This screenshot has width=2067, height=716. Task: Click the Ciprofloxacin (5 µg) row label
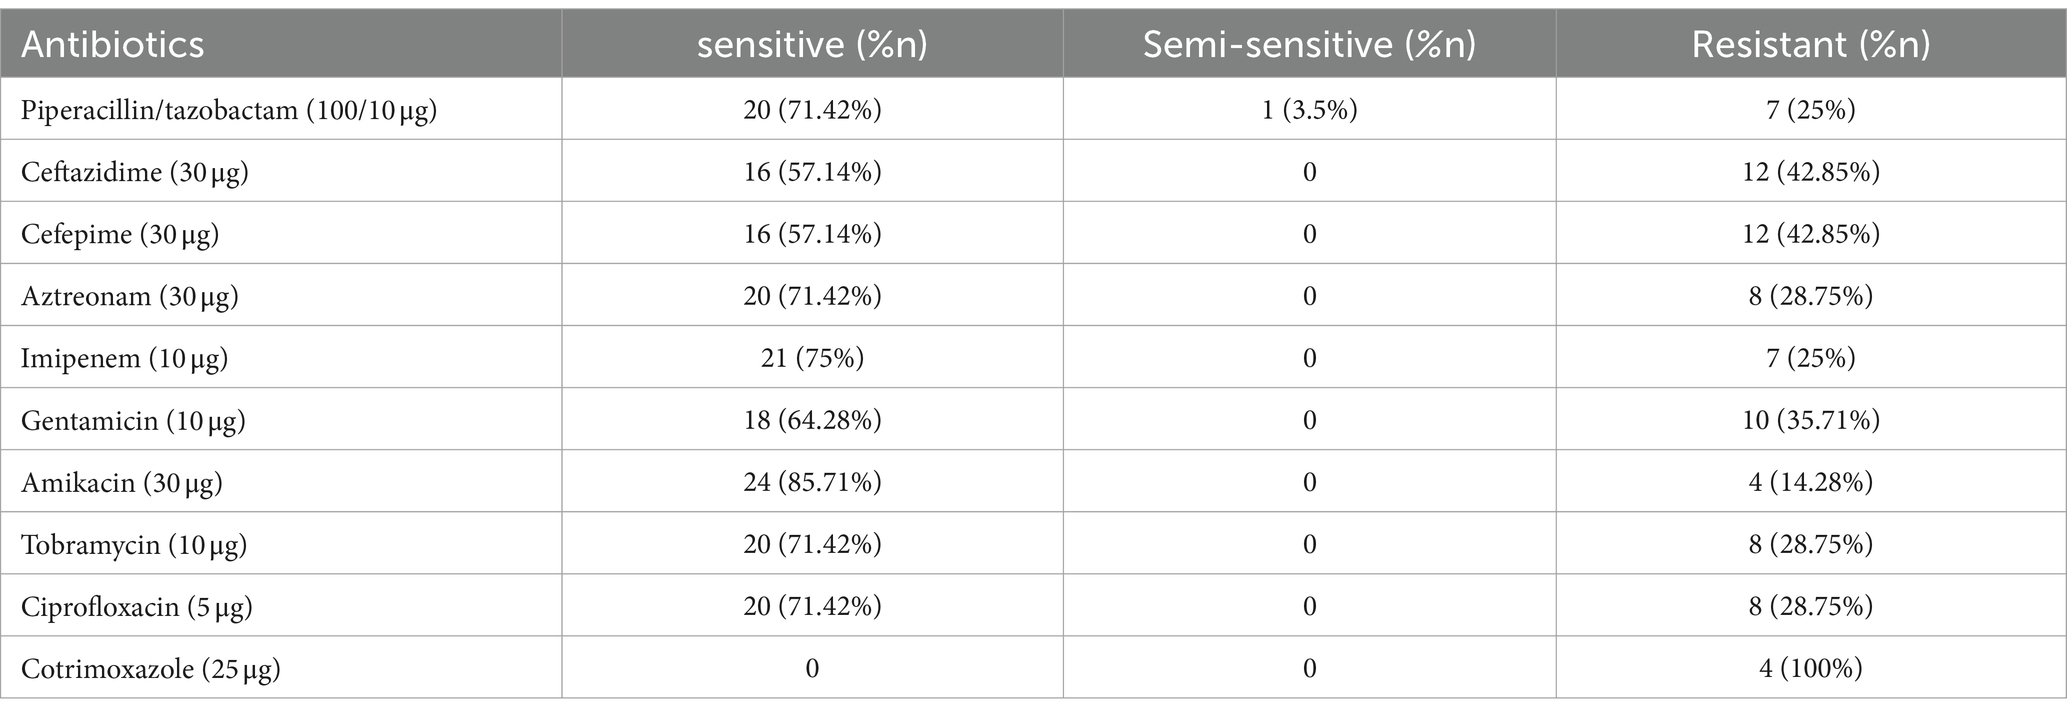click(137, 607)
